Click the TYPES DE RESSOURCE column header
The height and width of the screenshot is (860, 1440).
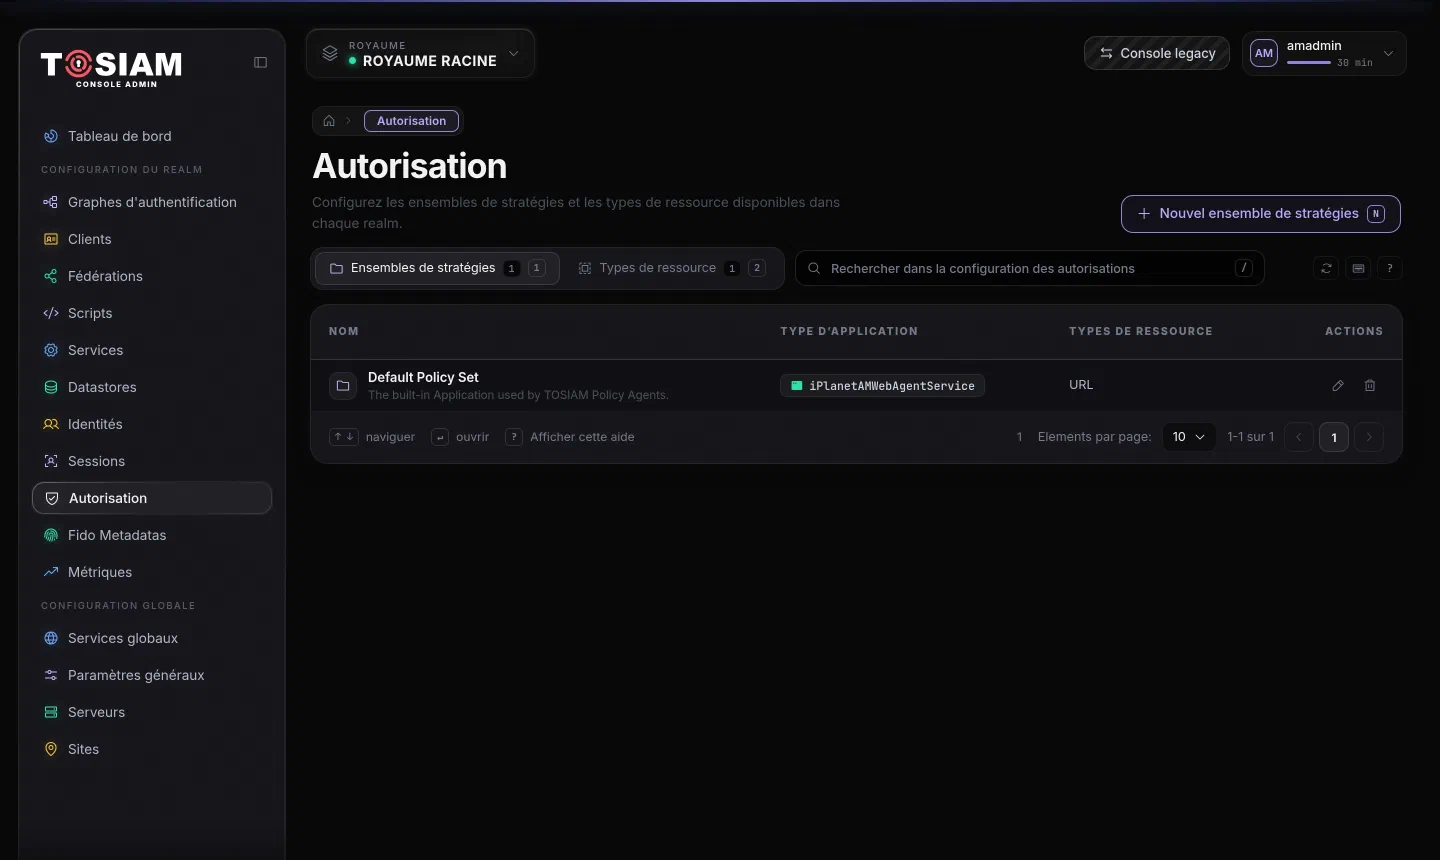1141,331
